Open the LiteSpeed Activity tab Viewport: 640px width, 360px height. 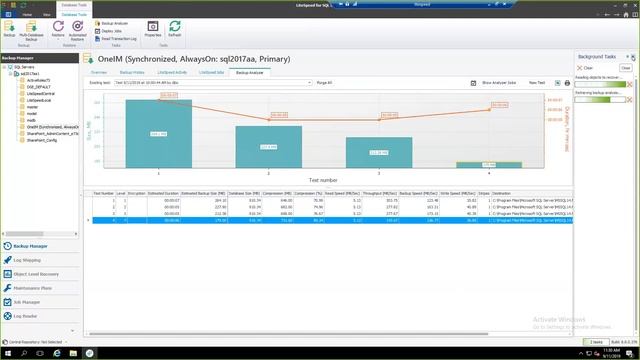click(172, 73)
